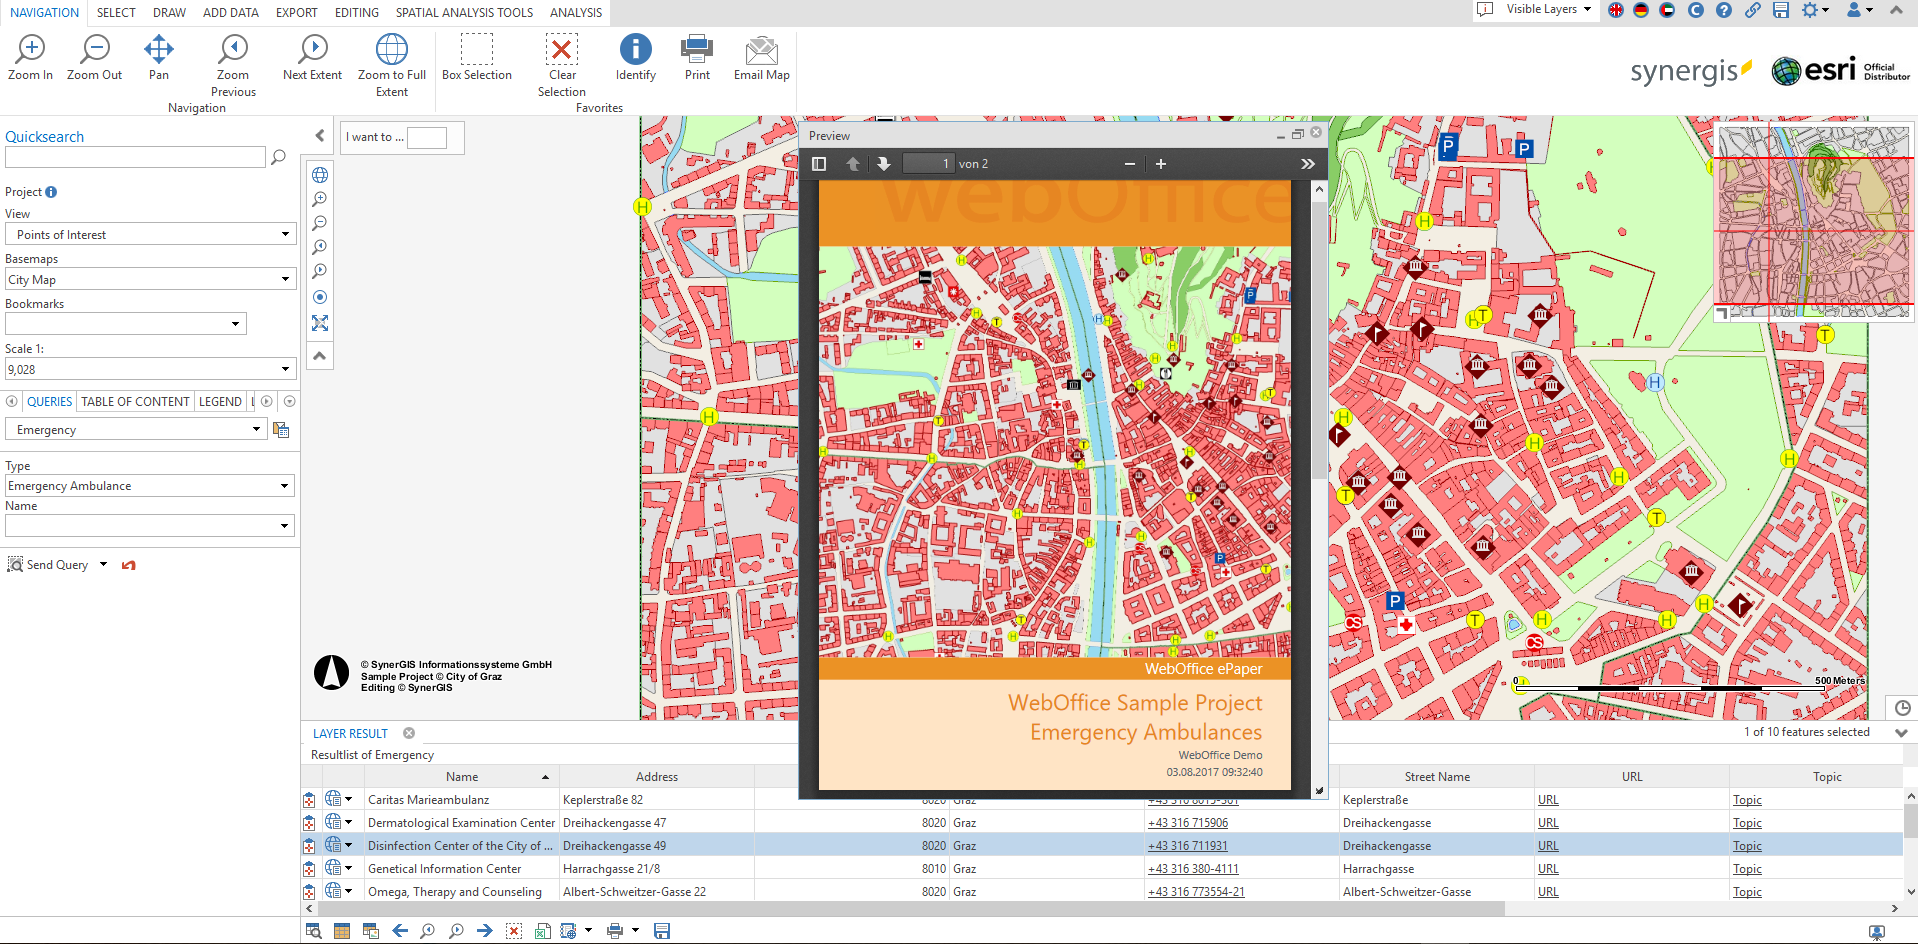The height and width of the screenshot is (944, 1918).
Task: Switch language using the German flag toggle
Action: (x=1640, y=12)
